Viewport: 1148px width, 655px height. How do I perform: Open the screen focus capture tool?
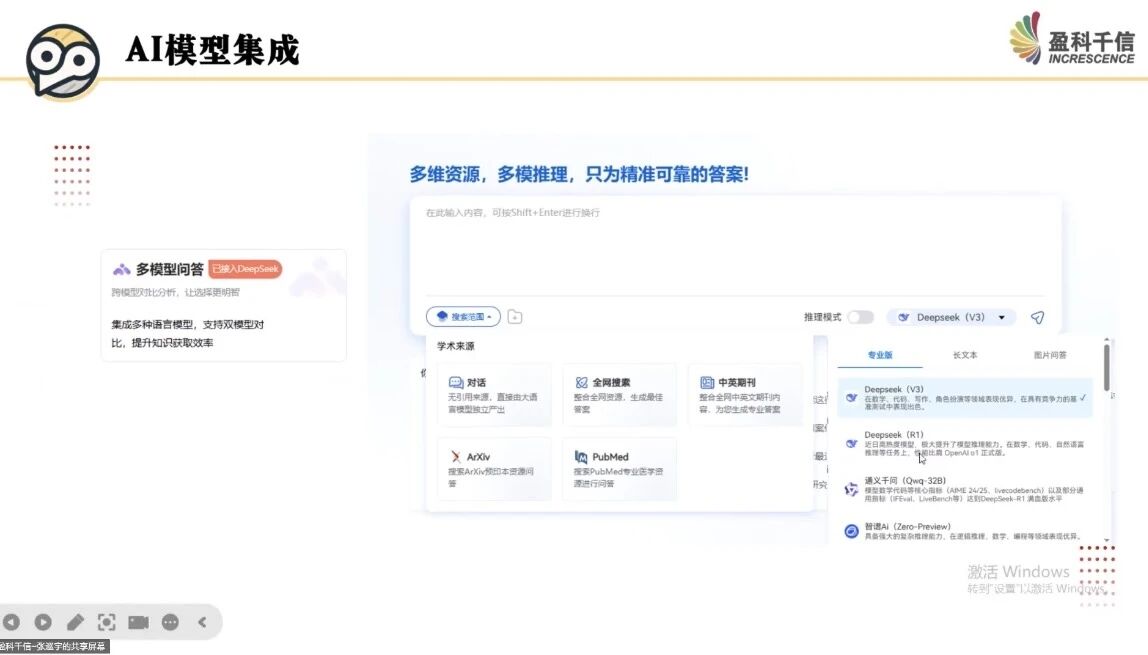(107, 622)
